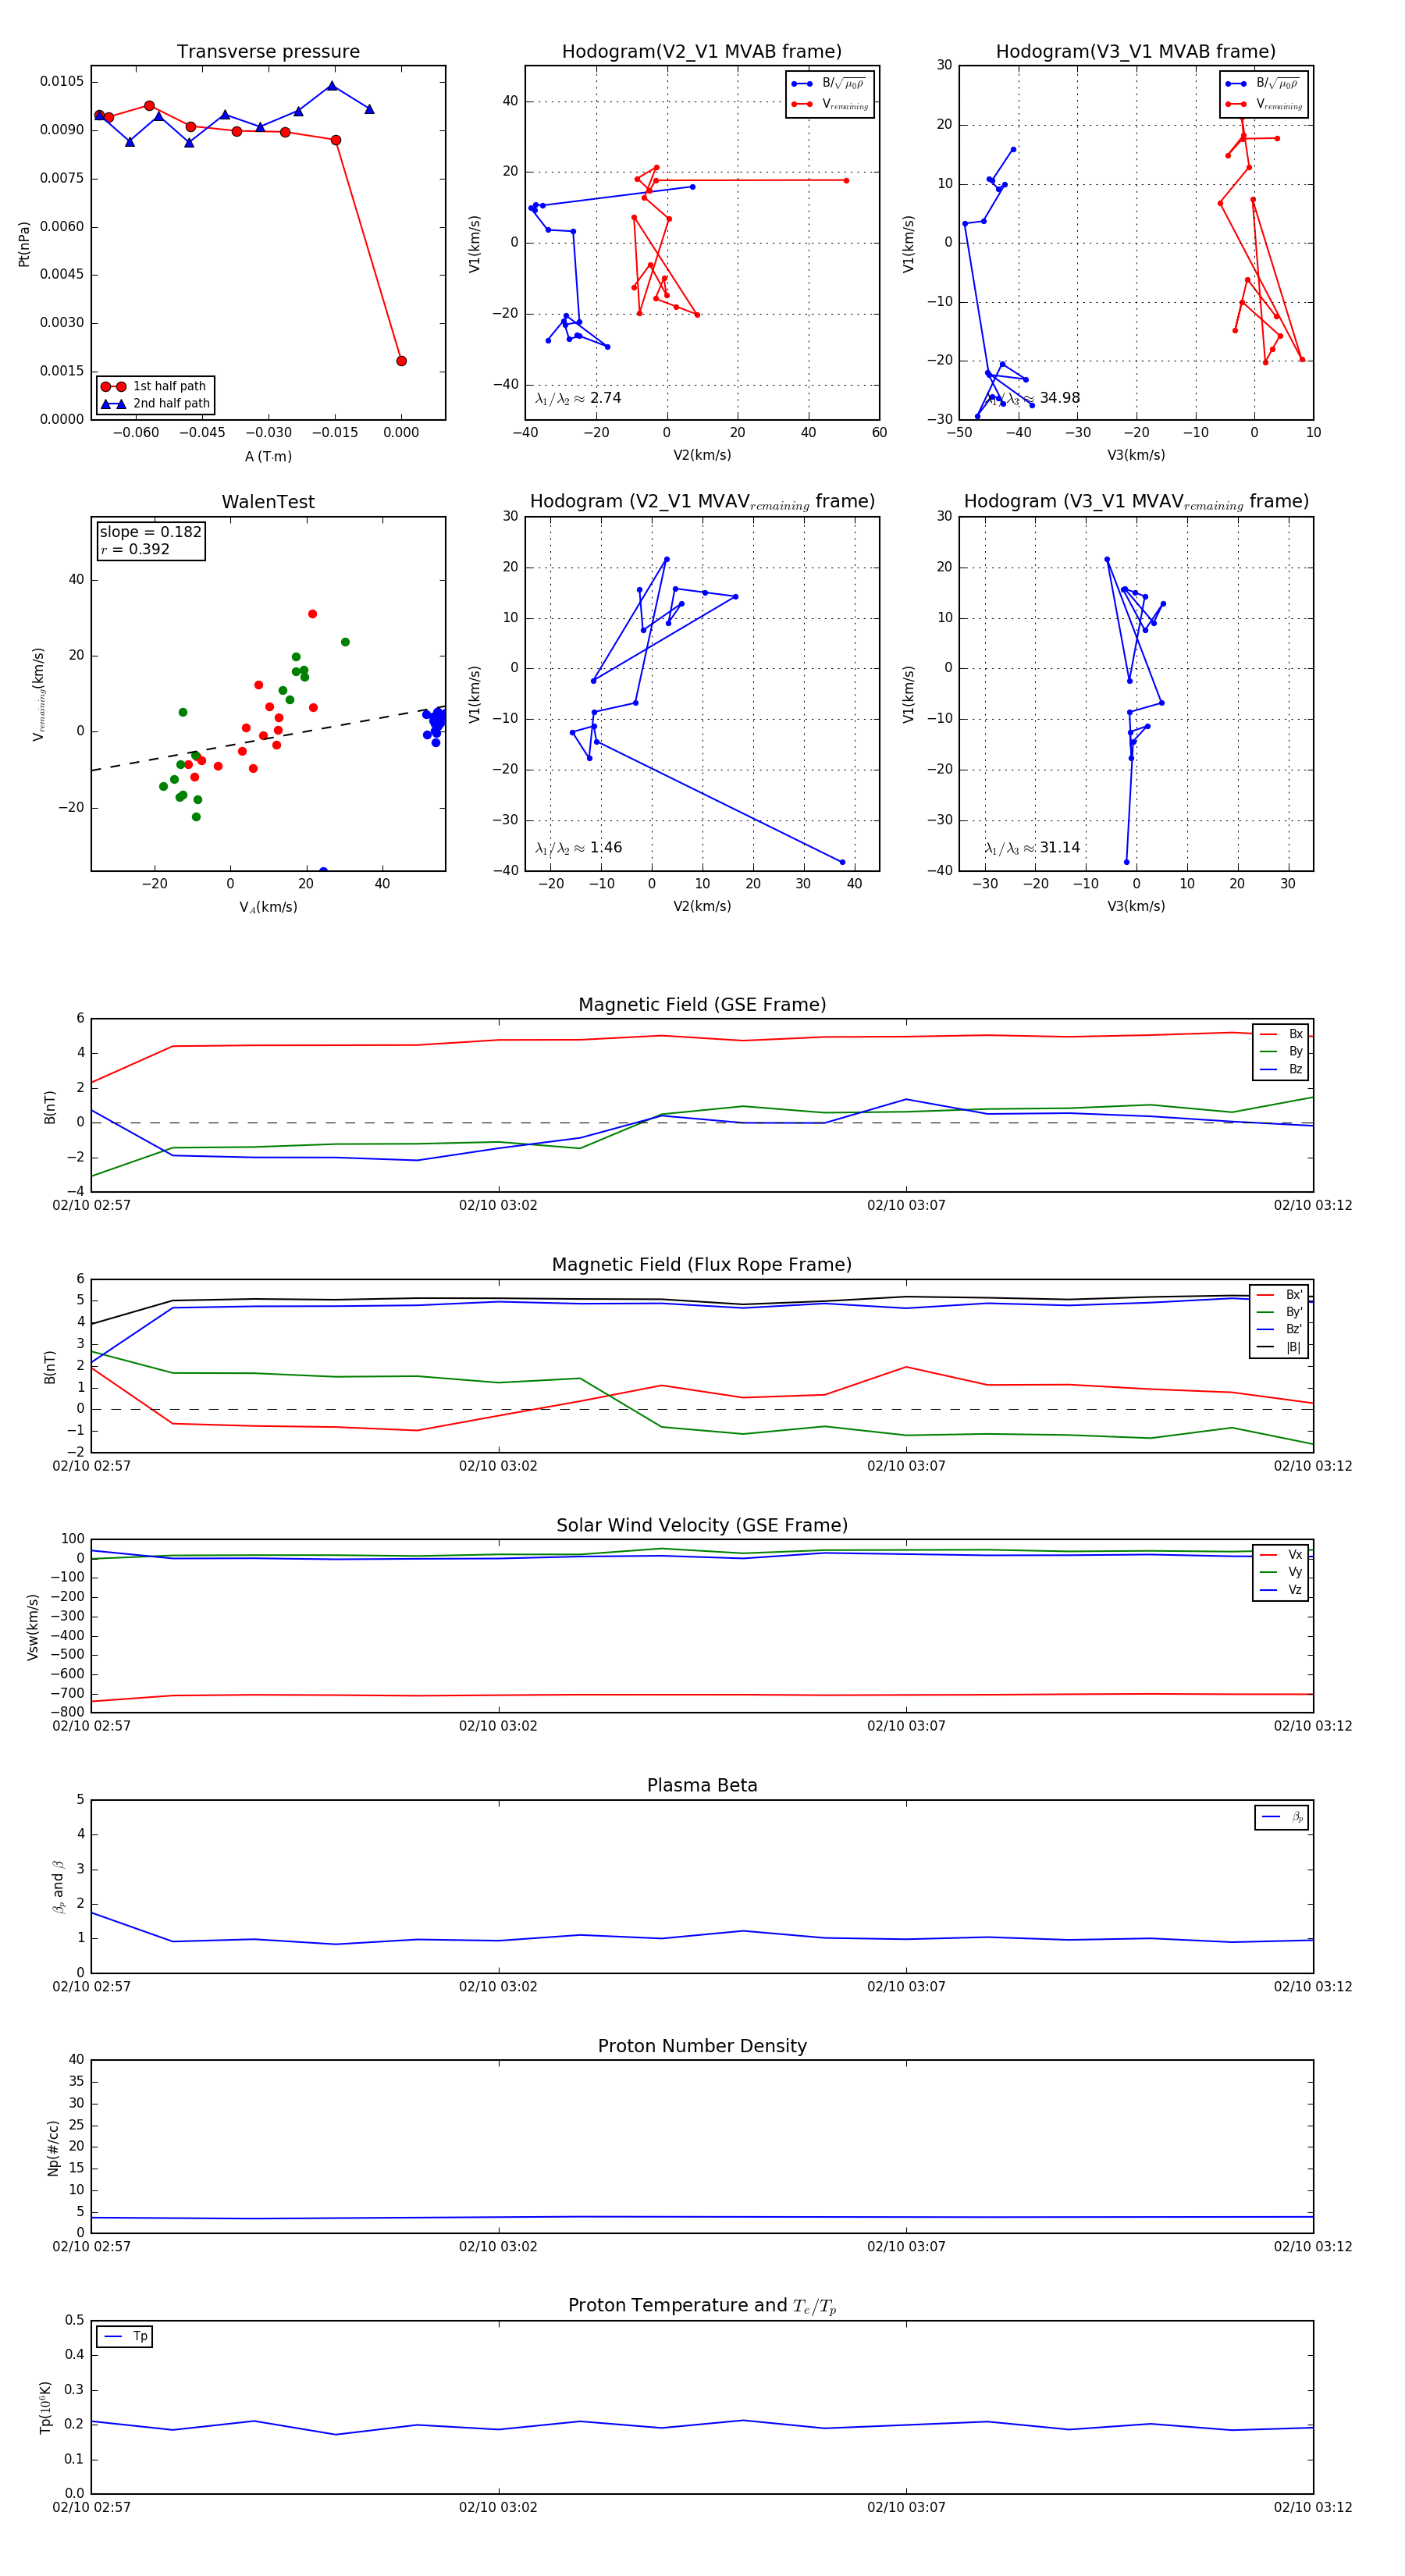Click the 'Proton Number Density' title
Image resolution: width=1405 pixels, height=2576 pixels.
pos(702,2046)
